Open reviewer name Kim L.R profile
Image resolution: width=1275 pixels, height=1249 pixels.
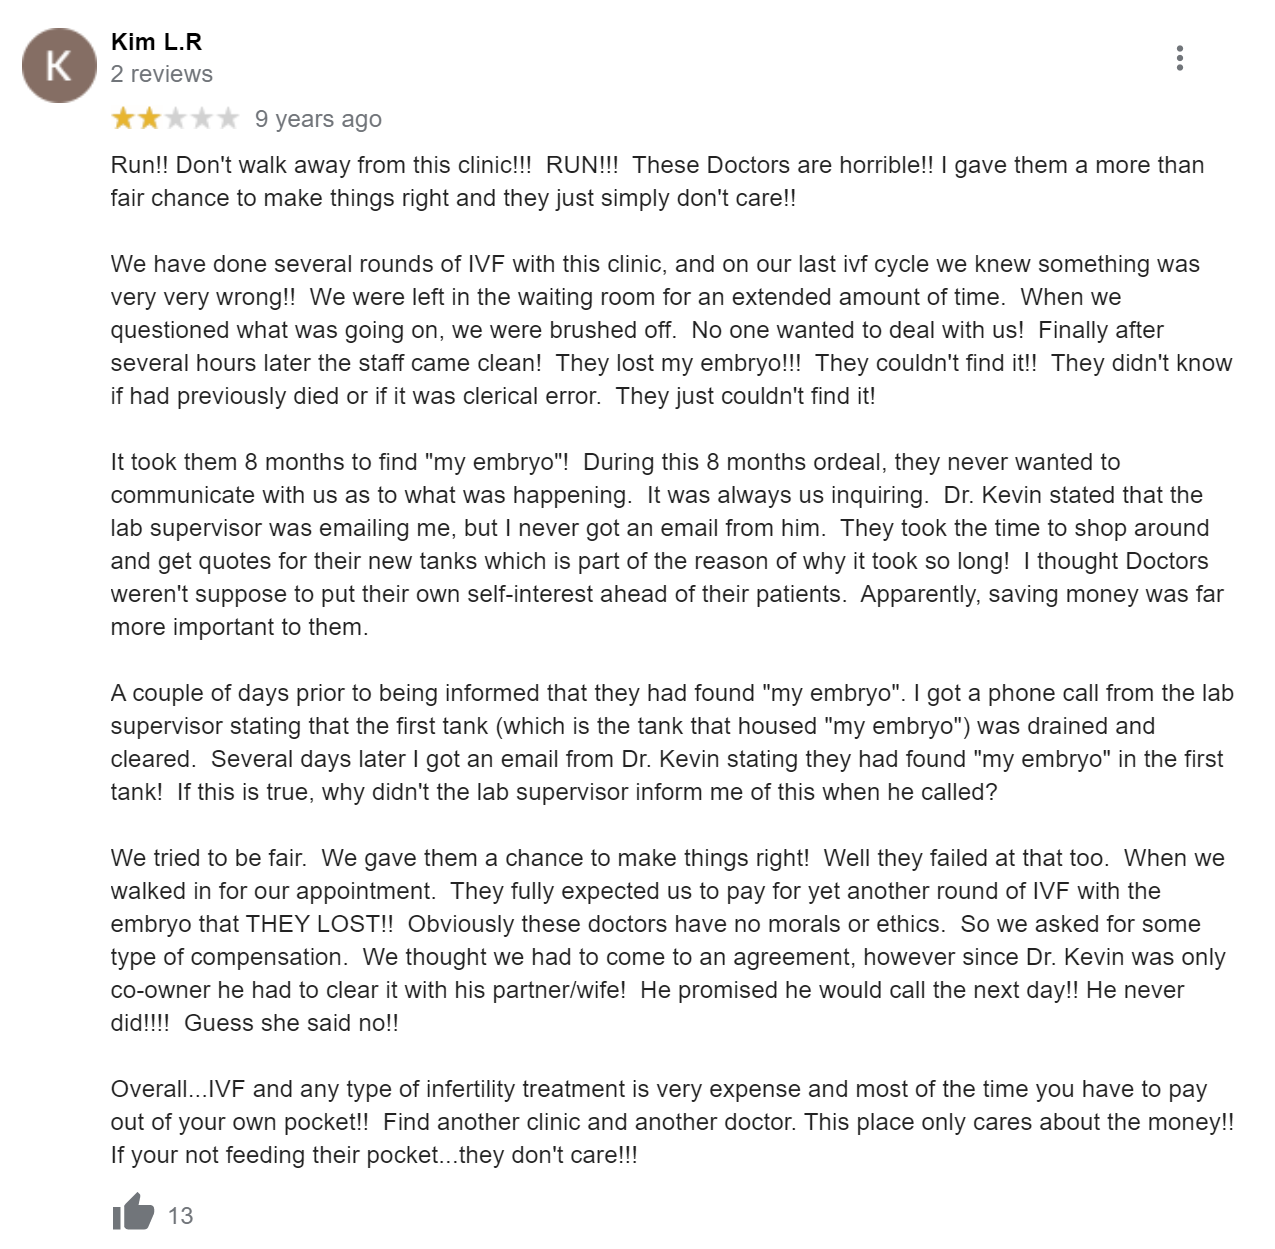156,42
